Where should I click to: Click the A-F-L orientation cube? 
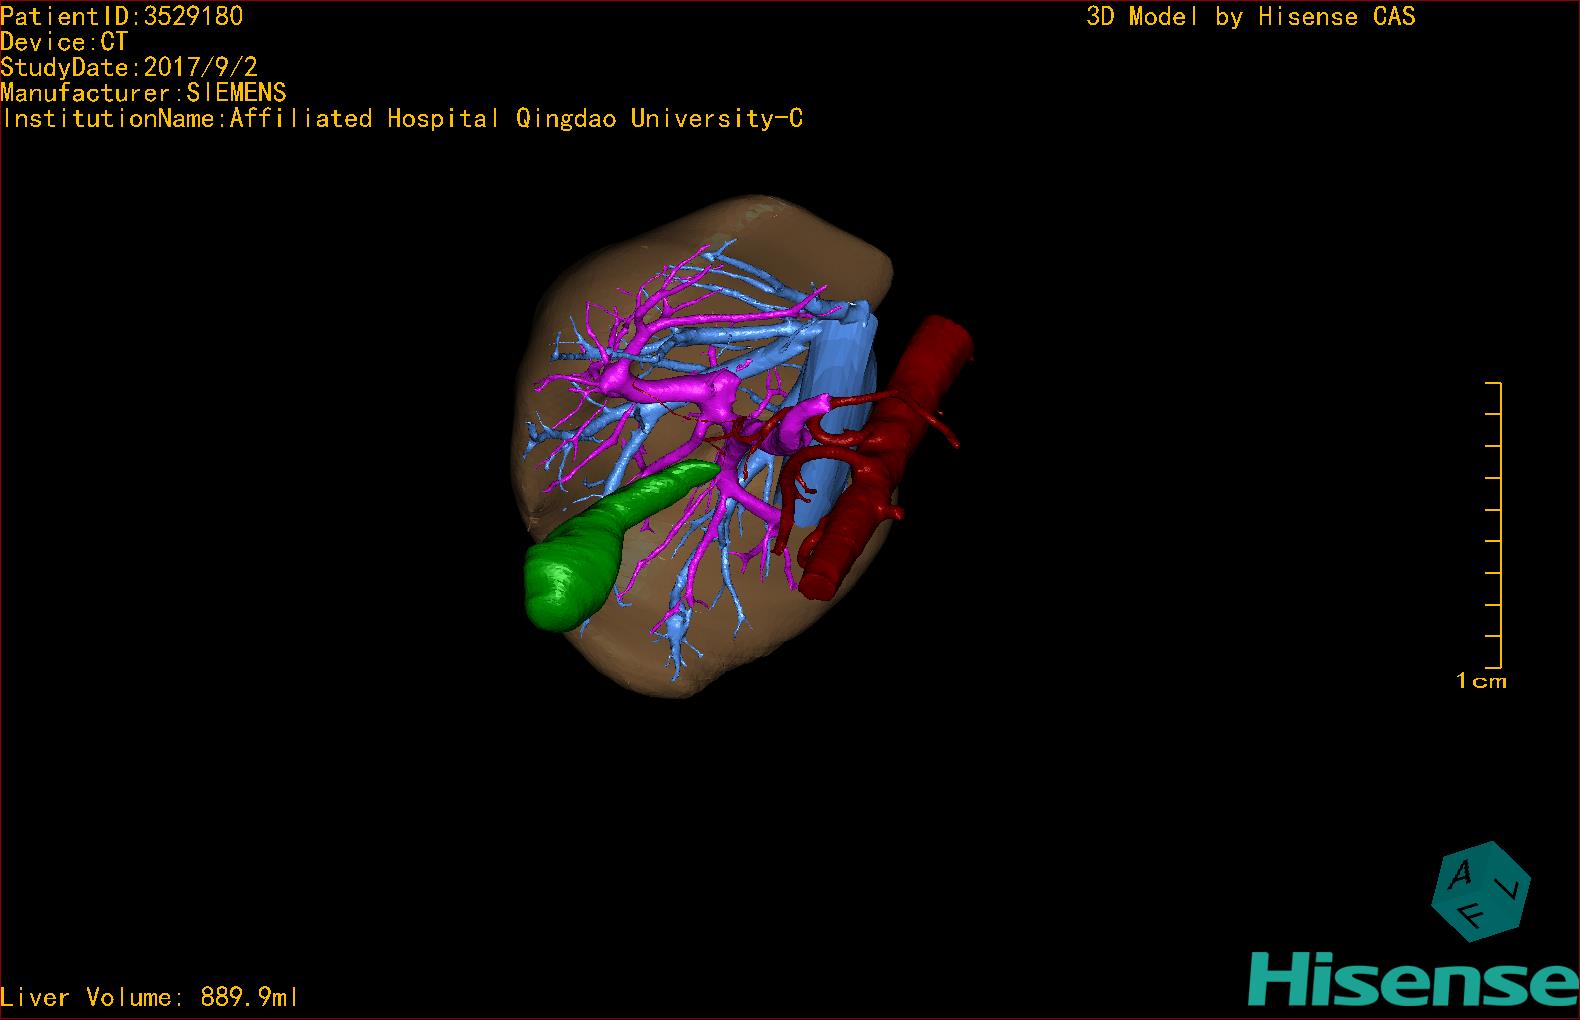1481,891
